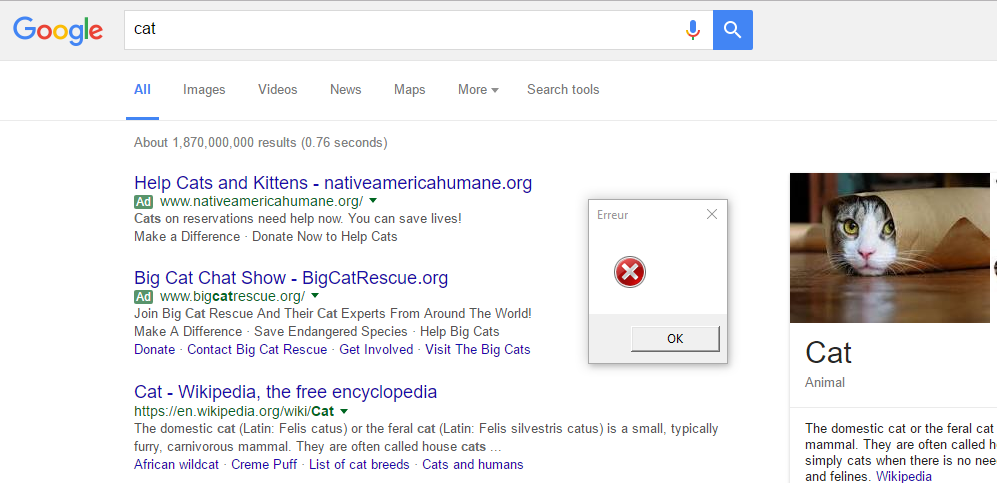This screenshot has height=483, width=997.
Task: Click the 'About 1,870,000,000 results' text
Action: coord(261,142)
